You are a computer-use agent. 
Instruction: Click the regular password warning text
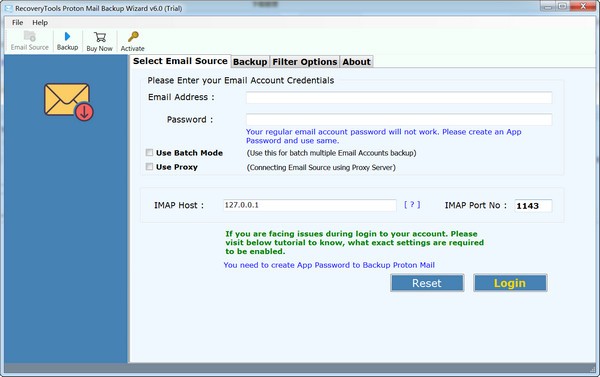coord(383,136)
